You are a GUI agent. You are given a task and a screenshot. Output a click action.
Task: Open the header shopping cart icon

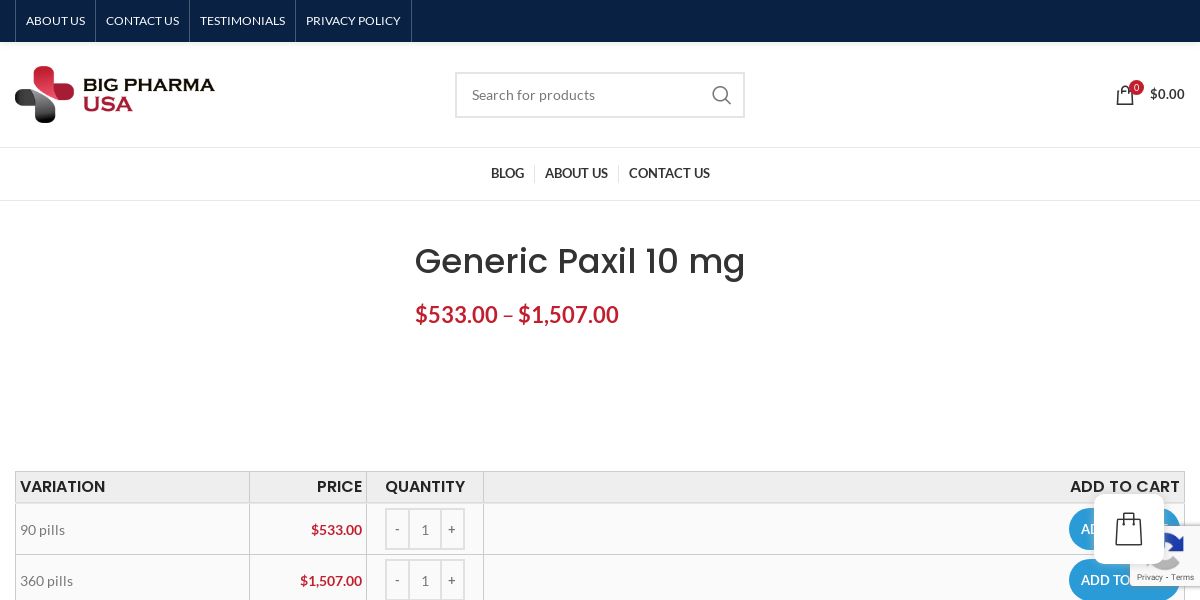(x=1125, y=95)
